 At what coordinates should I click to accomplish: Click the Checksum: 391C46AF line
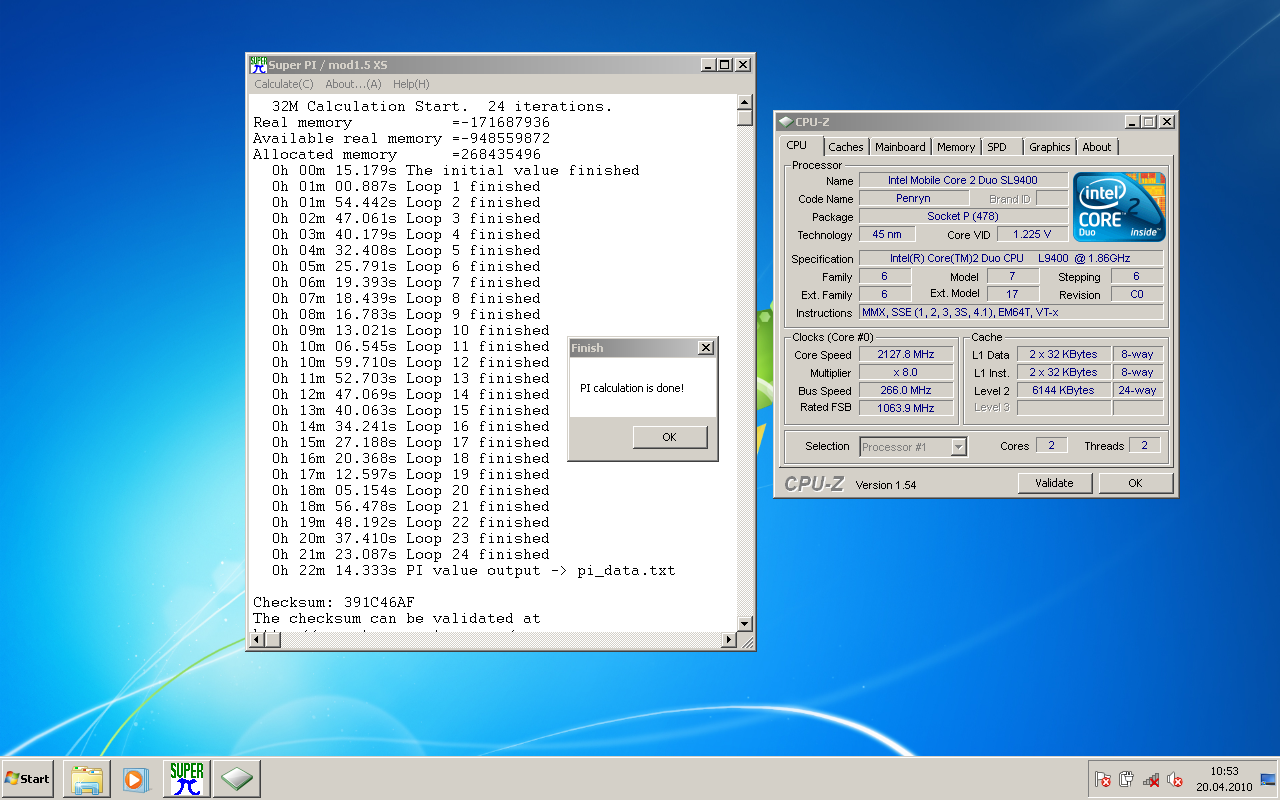pyautogui.click(x=333, y=602)
